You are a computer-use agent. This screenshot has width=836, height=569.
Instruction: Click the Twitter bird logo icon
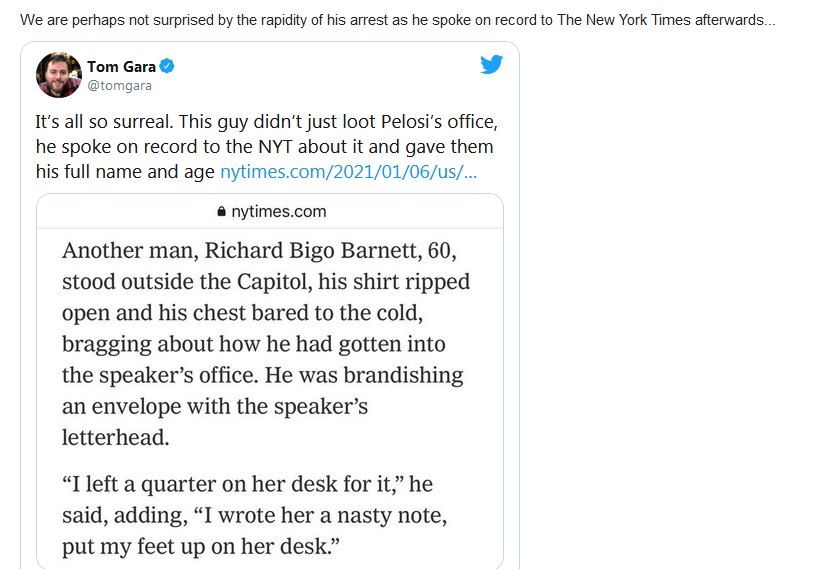tap(491, 64)
